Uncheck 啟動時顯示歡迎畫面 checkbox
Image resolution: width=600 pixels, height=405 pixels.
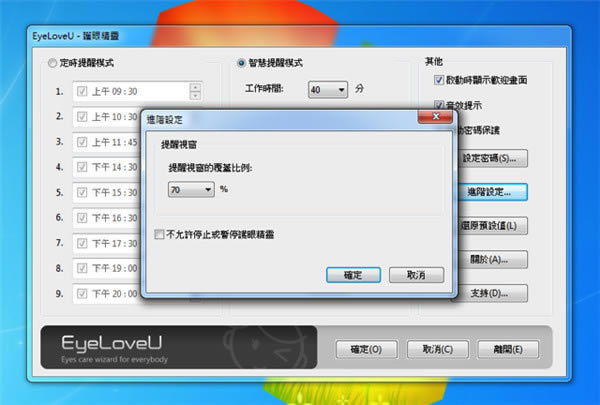click(439, 80)
